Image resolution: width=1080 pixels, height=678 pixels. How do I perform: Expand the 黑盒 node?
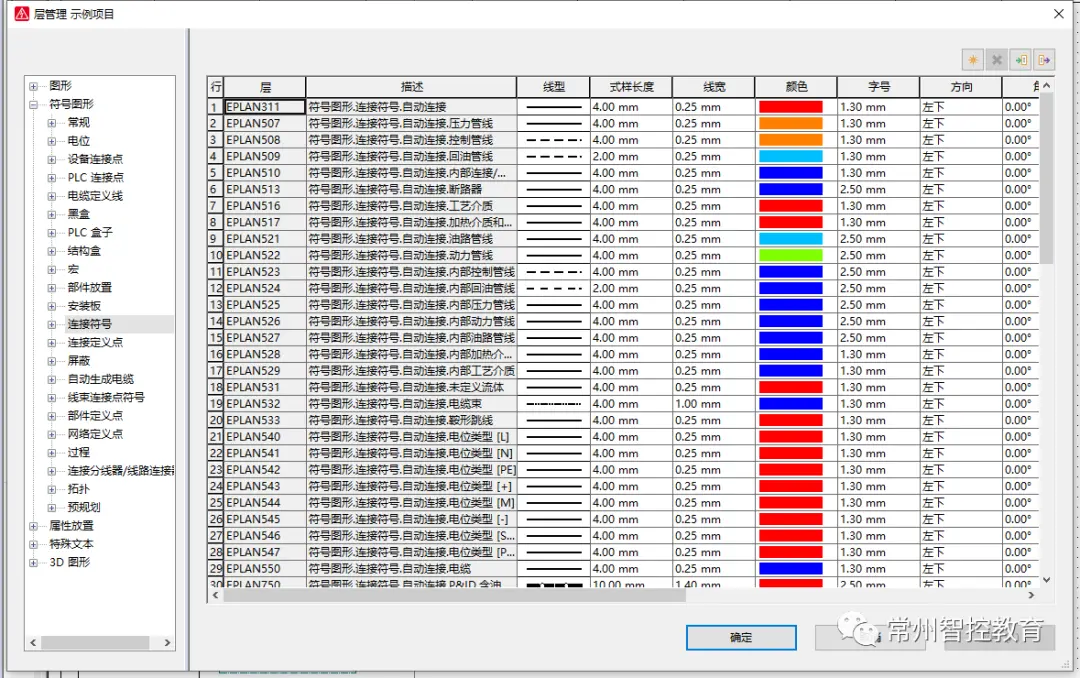pos(52,214)
